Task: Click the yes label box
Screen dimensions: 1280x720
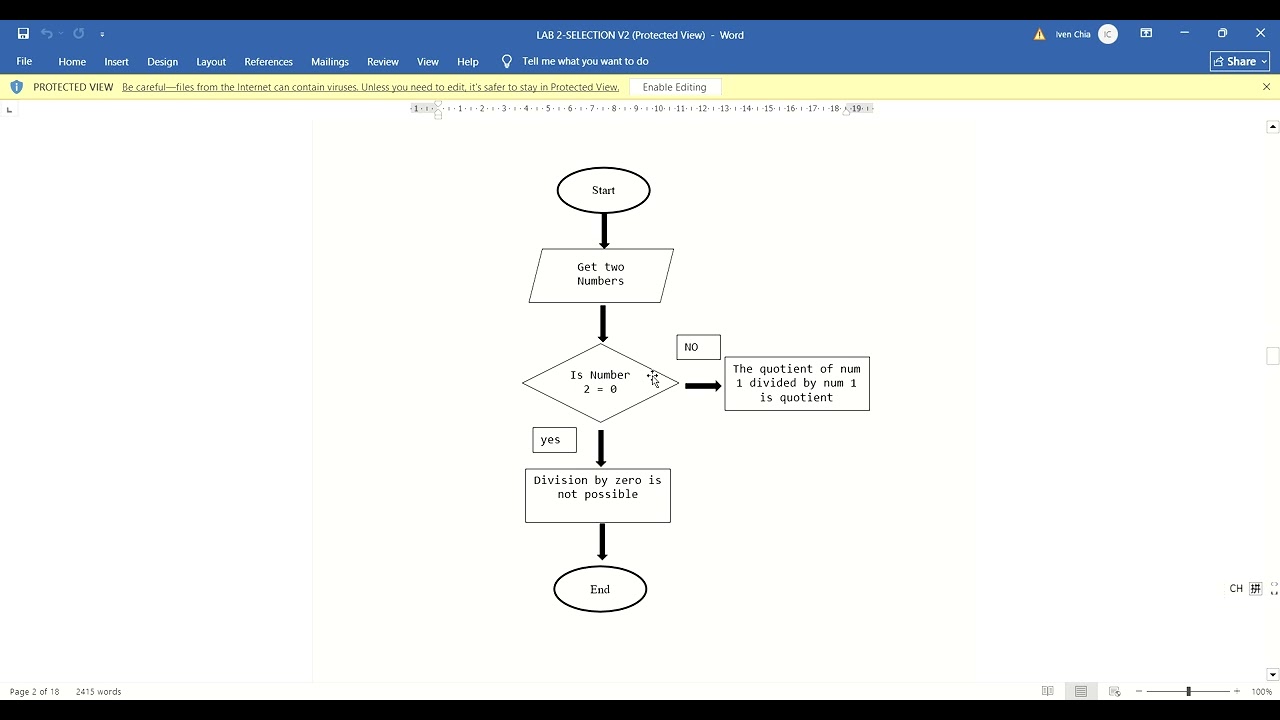Action: click(554, 440)
